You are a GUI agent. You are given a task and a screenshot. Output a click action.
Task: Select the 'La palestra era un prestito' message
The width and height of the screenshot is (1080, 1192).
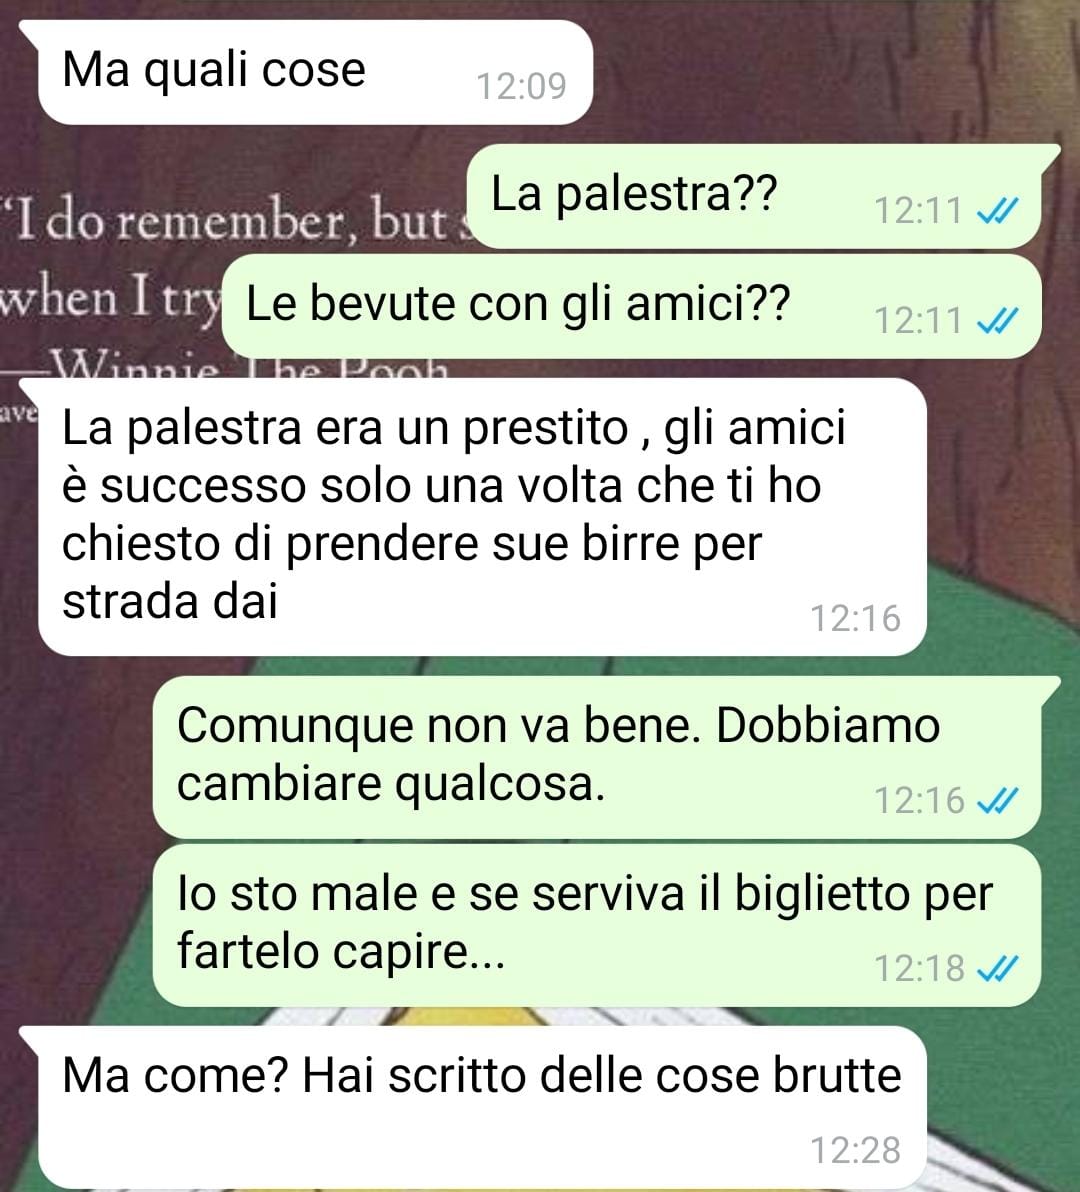(482, 517)
